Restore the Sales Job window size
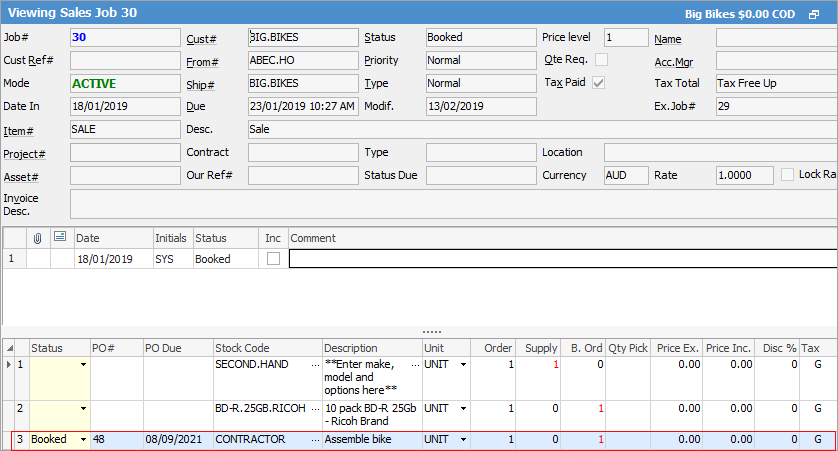Image resolution: width=838 pixels, height=451 pixels. pos(827,16)
